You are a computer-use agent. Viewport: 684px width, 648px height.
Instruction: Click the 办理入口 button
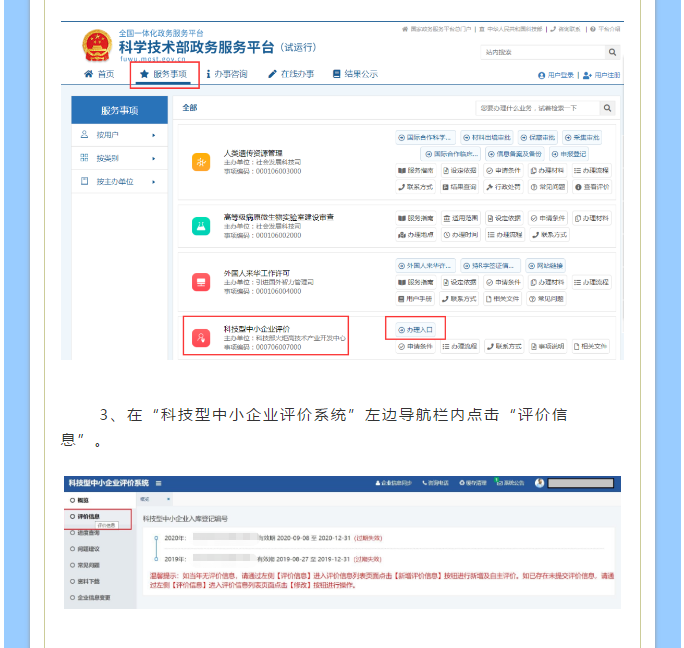[414, 329]
